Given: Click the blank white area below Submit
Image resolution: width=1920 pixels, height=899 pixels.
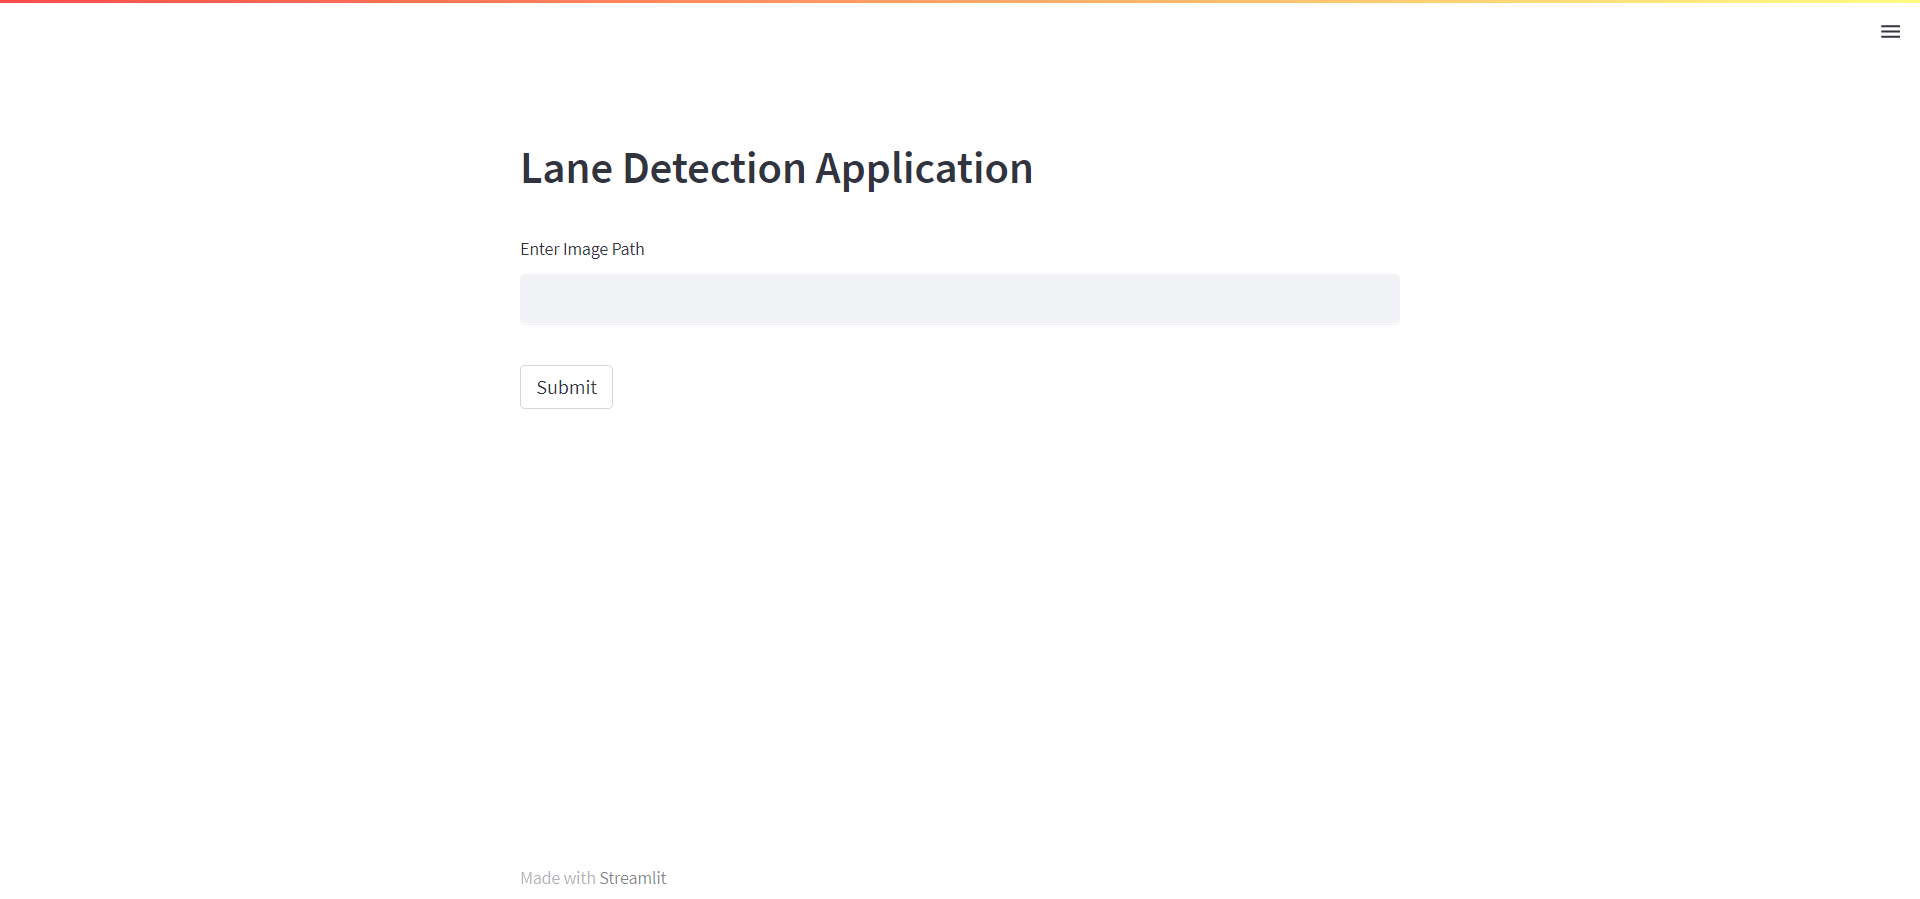Looking at the screenshot, I should tap(960, 600).
